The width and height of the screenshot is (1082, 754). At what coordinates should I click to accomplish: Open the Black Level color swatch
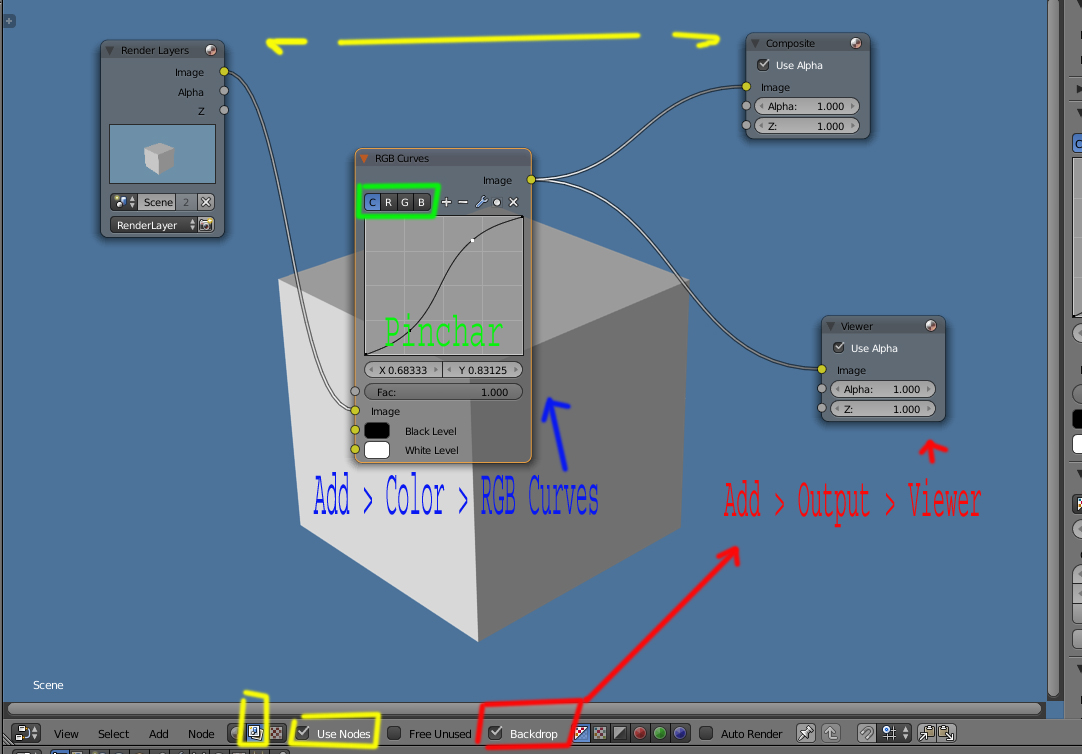click(x=377, y=430)
